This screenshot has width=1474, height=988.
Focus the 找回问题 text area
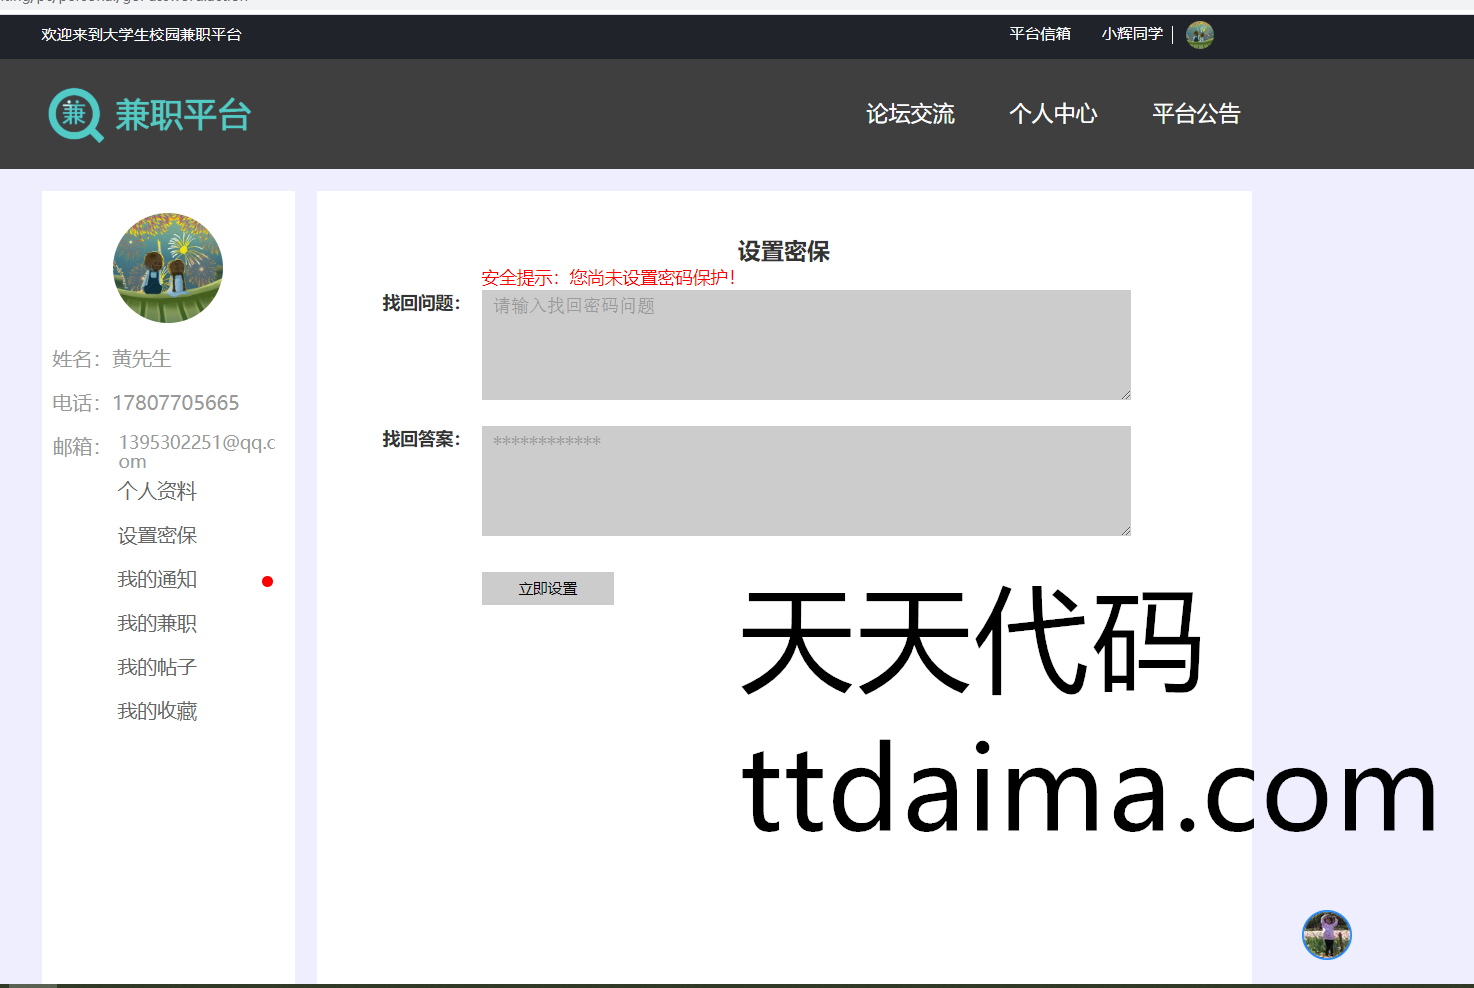[806, 345]
